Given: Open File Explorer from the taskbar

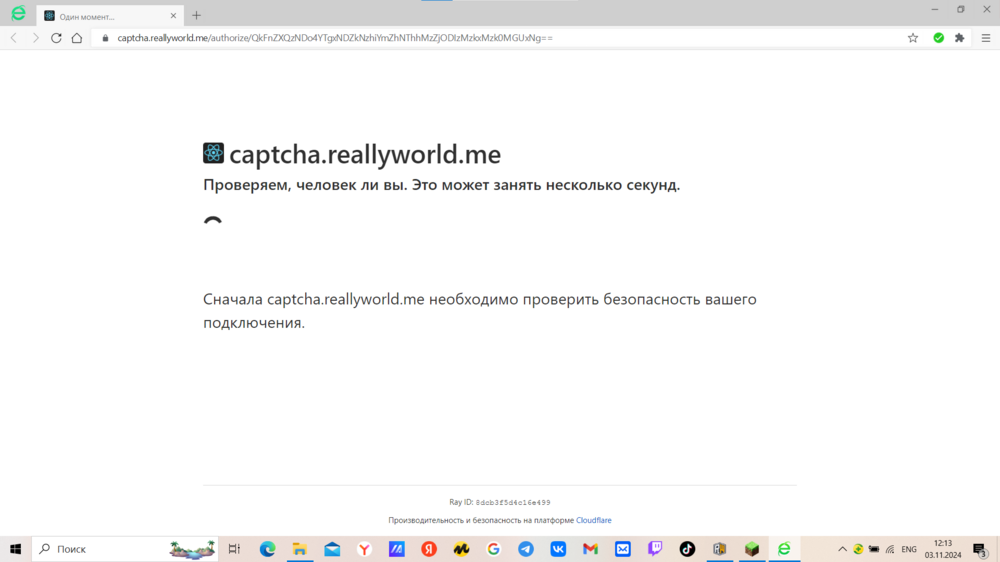Looking at the screenshot, I should click(x=300, y=549).
